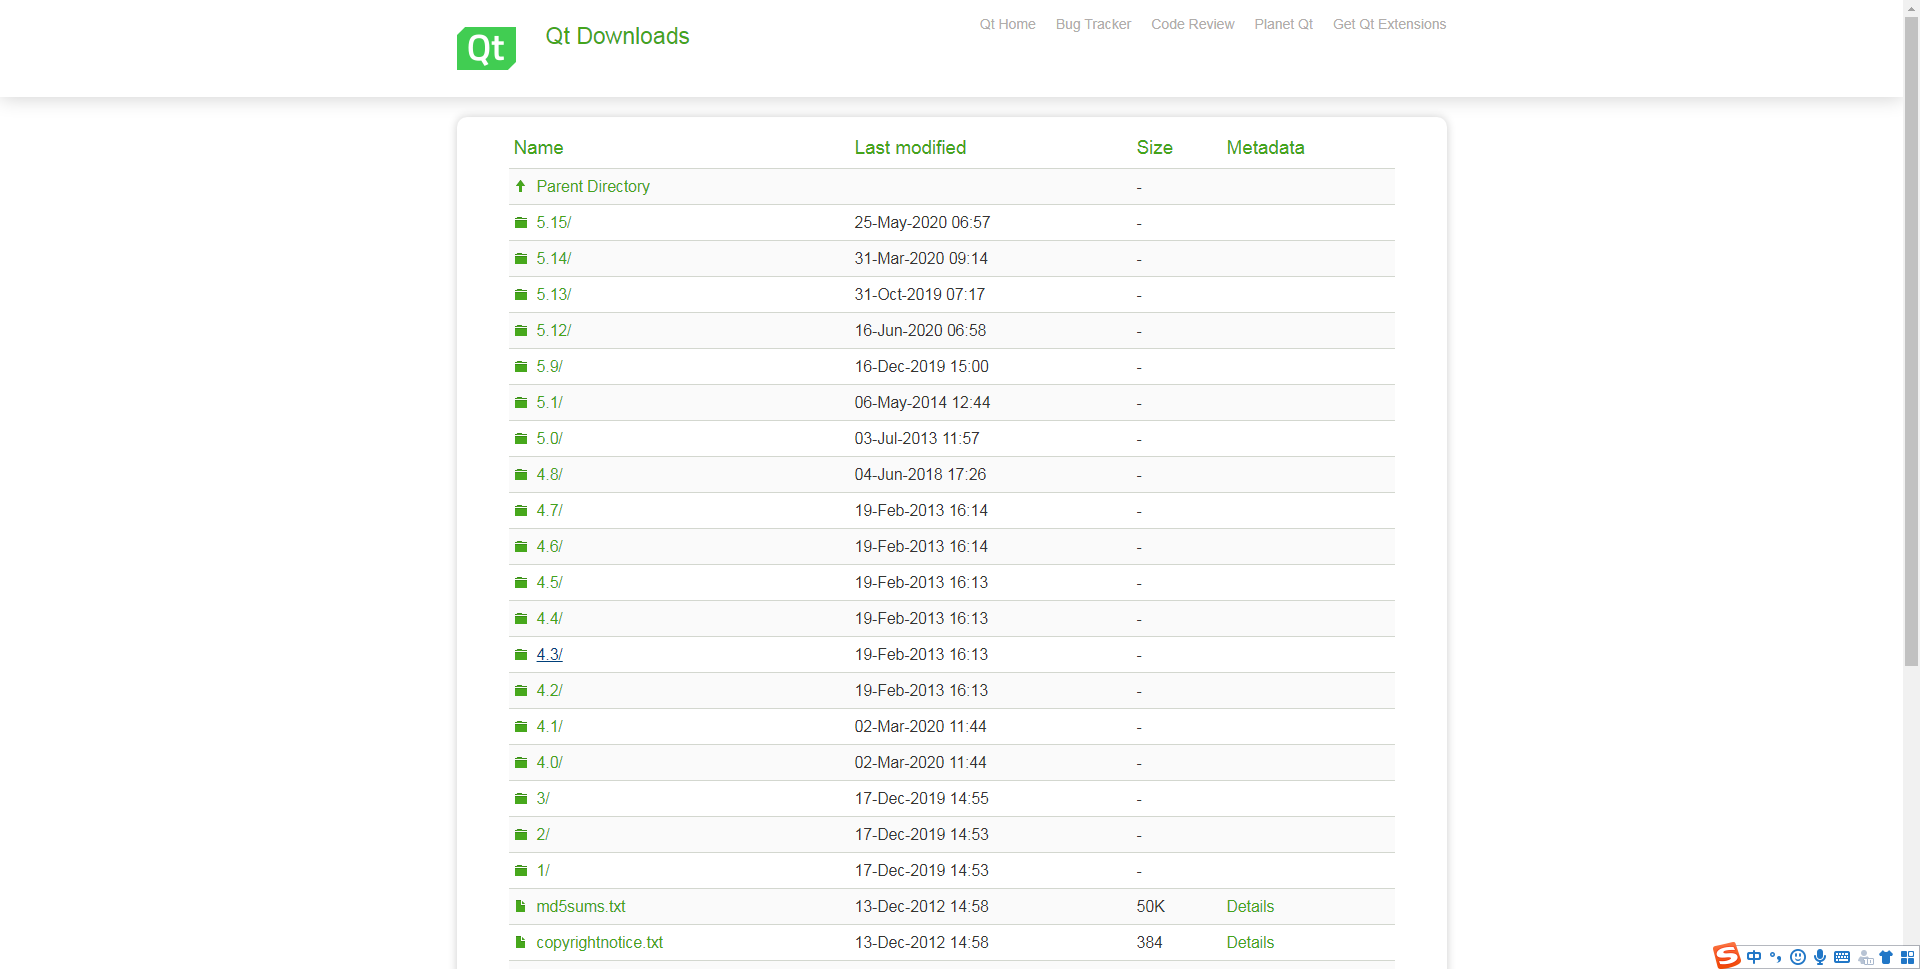Click the 384 size value
Viewport: 1920px width, 969px height.
[x=1149, y=942]
